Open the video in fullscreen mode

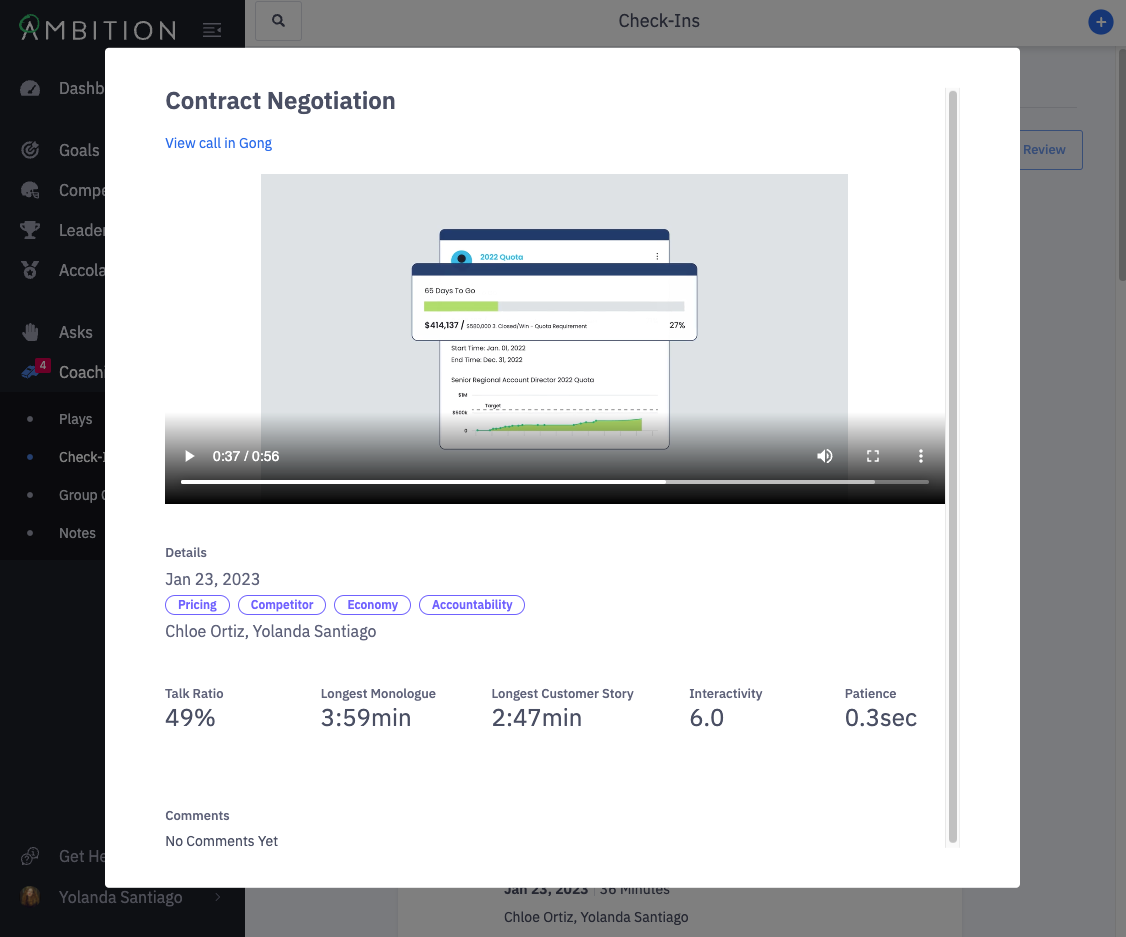(x=873, y=456)
